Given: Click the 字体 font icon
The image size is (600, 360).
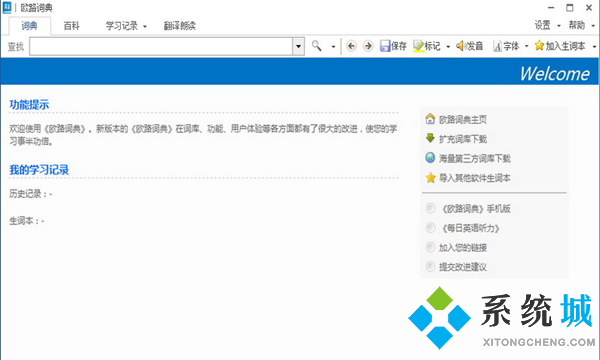Looking at the screenshot, I should tap(497, 46).
